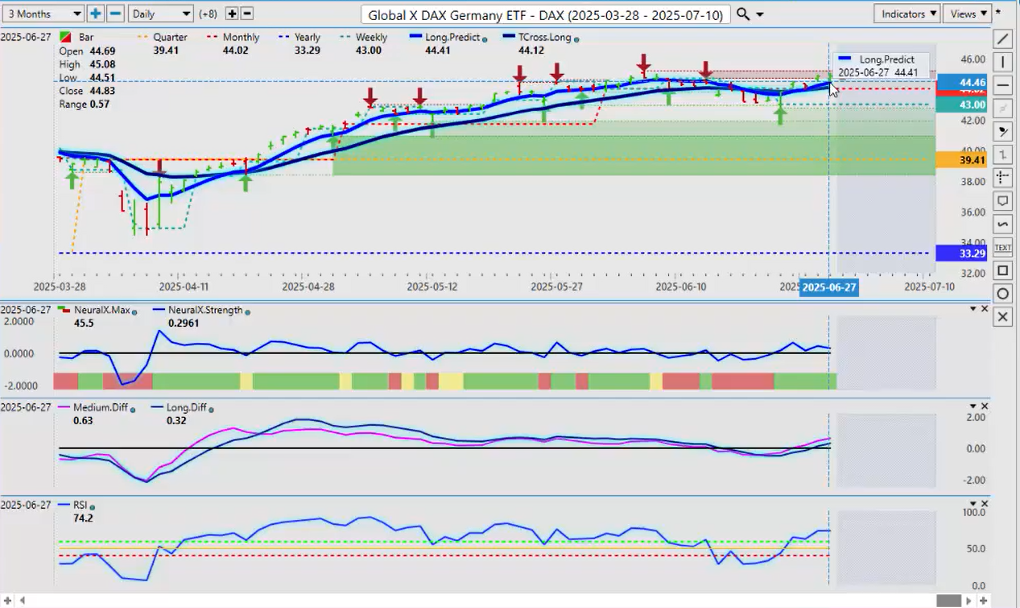The image size is (1020, 608).
Task: Select the callout comment tool
Action: pyautogui.click(x=1004, y=201)
